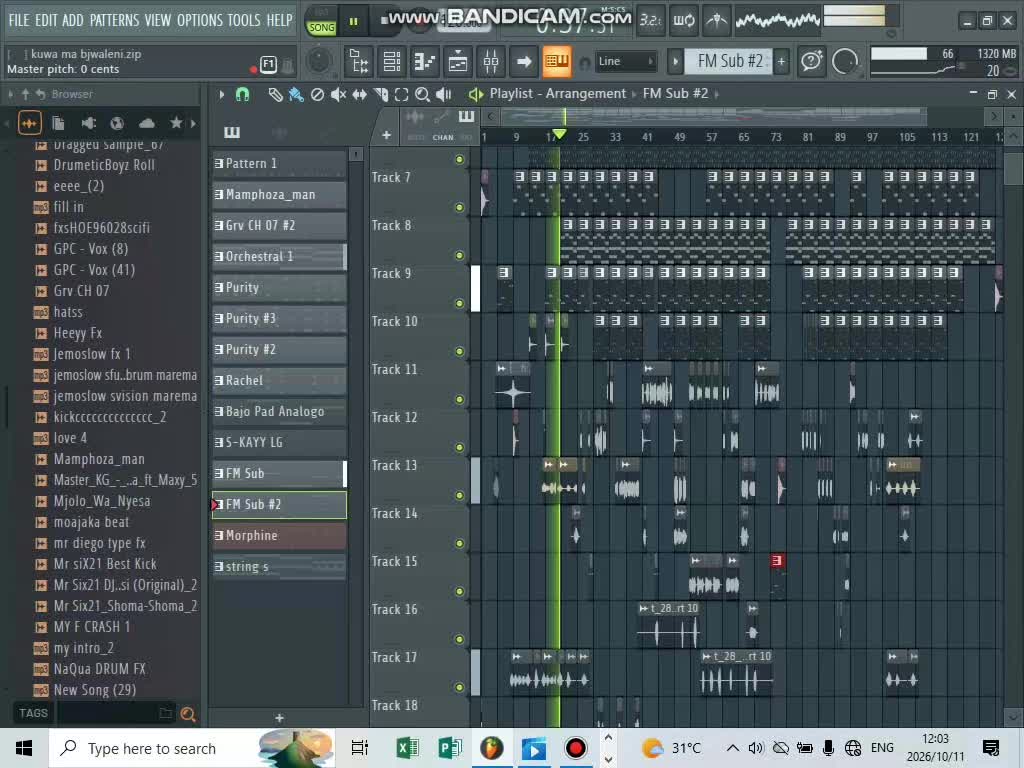Open the TOOLS menu
This screenshot has height=768, width=1024.
pyautogui.click(x=244, y=20)
